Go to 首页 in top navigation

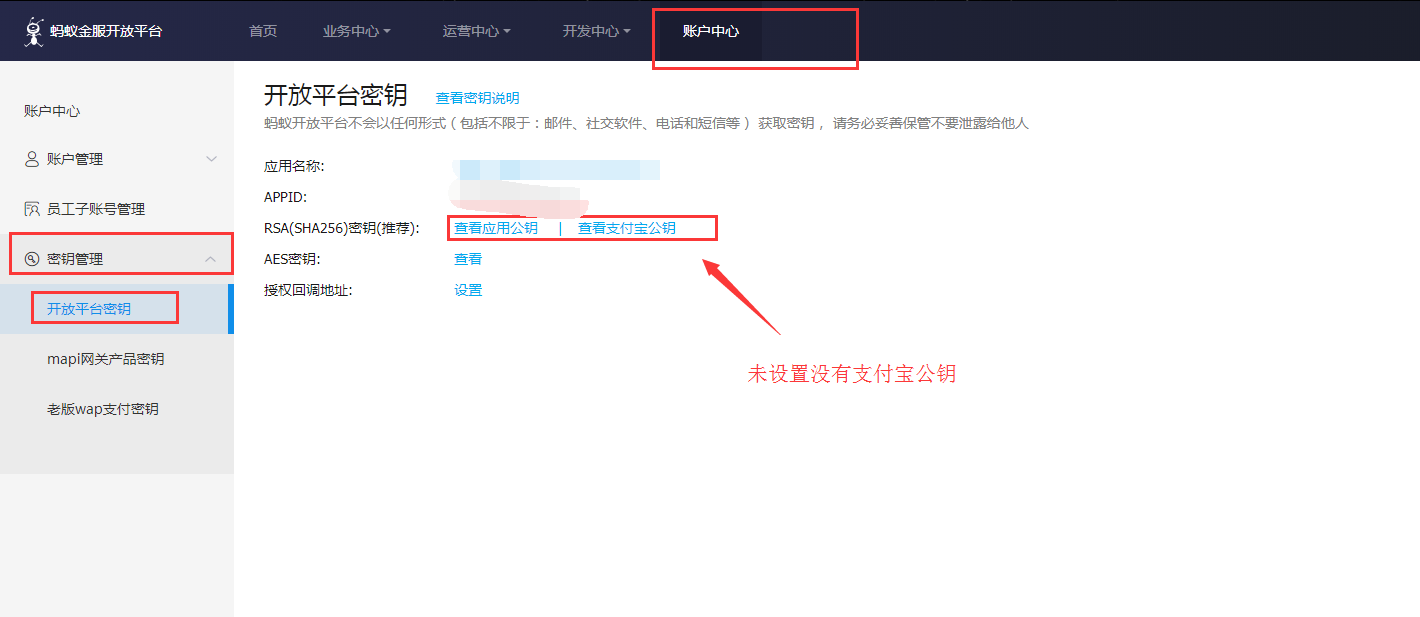coord(263,31)
